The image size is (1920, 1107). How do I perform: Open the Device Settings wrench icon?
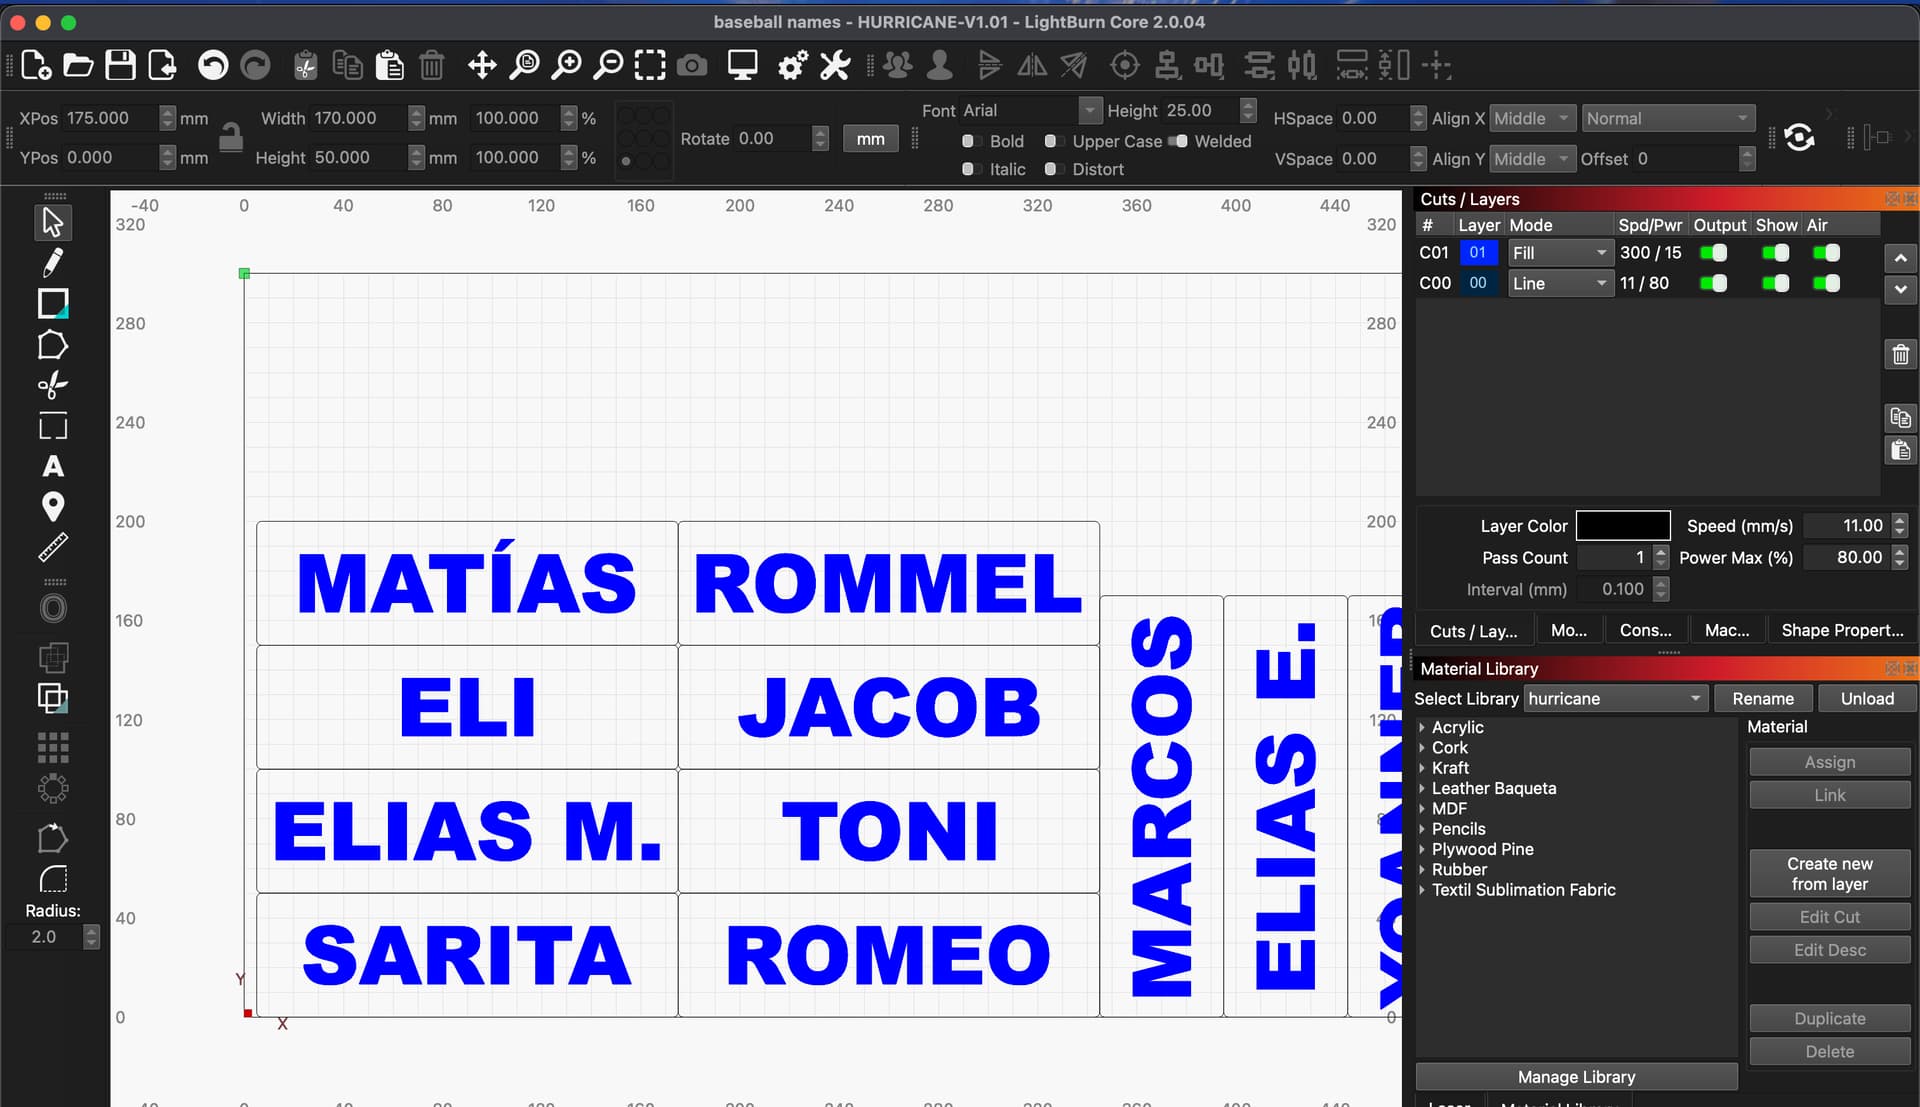(835, 66)
